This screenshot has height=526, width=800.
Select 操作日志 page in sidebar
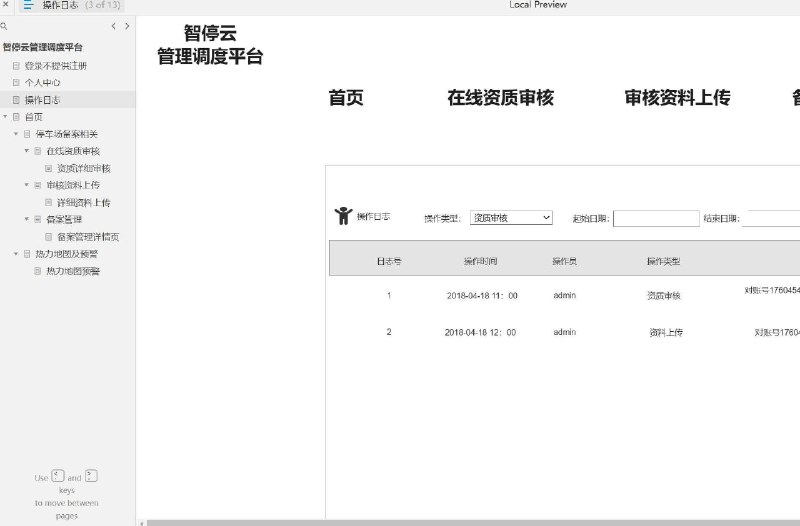pos(67,100)
